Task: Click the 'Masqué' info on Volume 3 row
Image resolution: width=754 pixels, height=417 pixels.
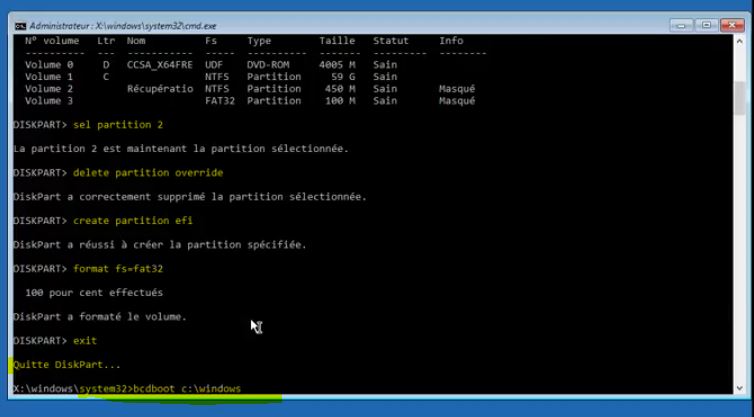Action: pyautogui.click(x=457, y=101)
